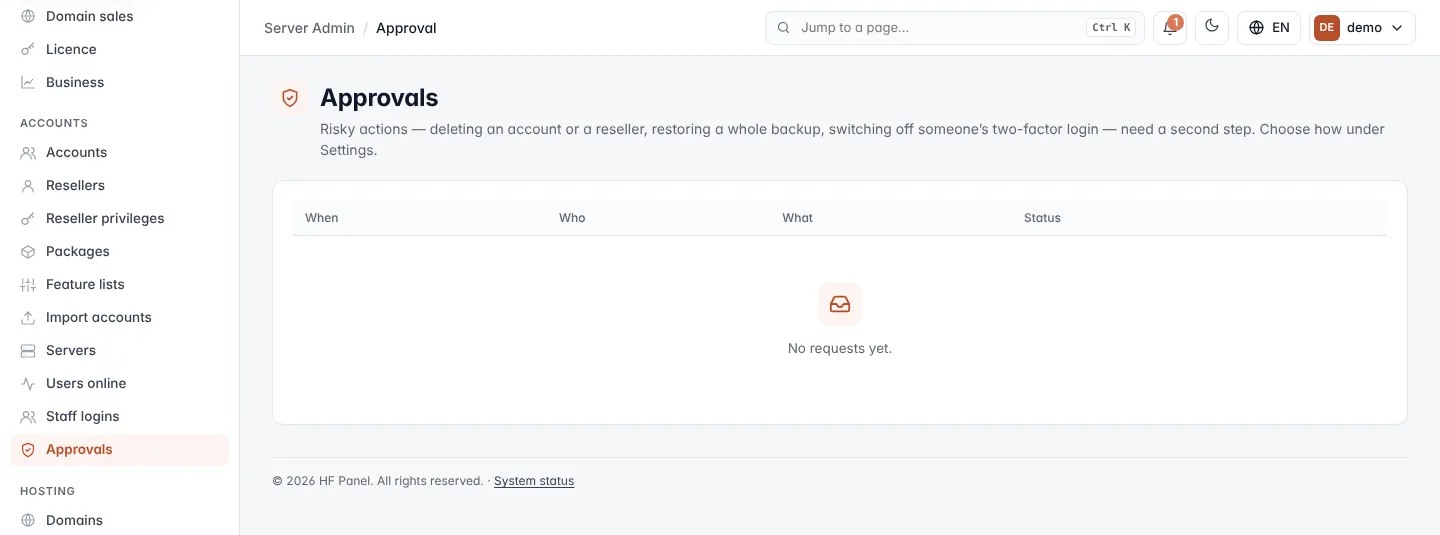1440x535 pixels.
Task: Open Accounts in the sidebar
Action: [120, 152]
